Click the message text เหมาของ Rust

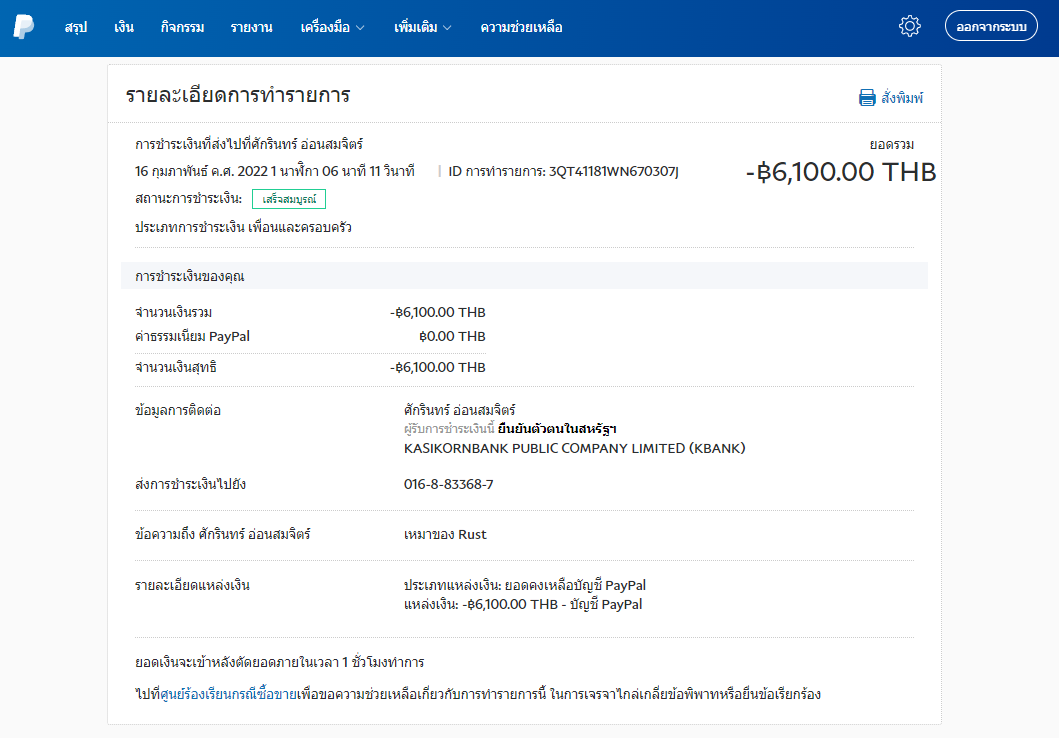click(445, 535)
